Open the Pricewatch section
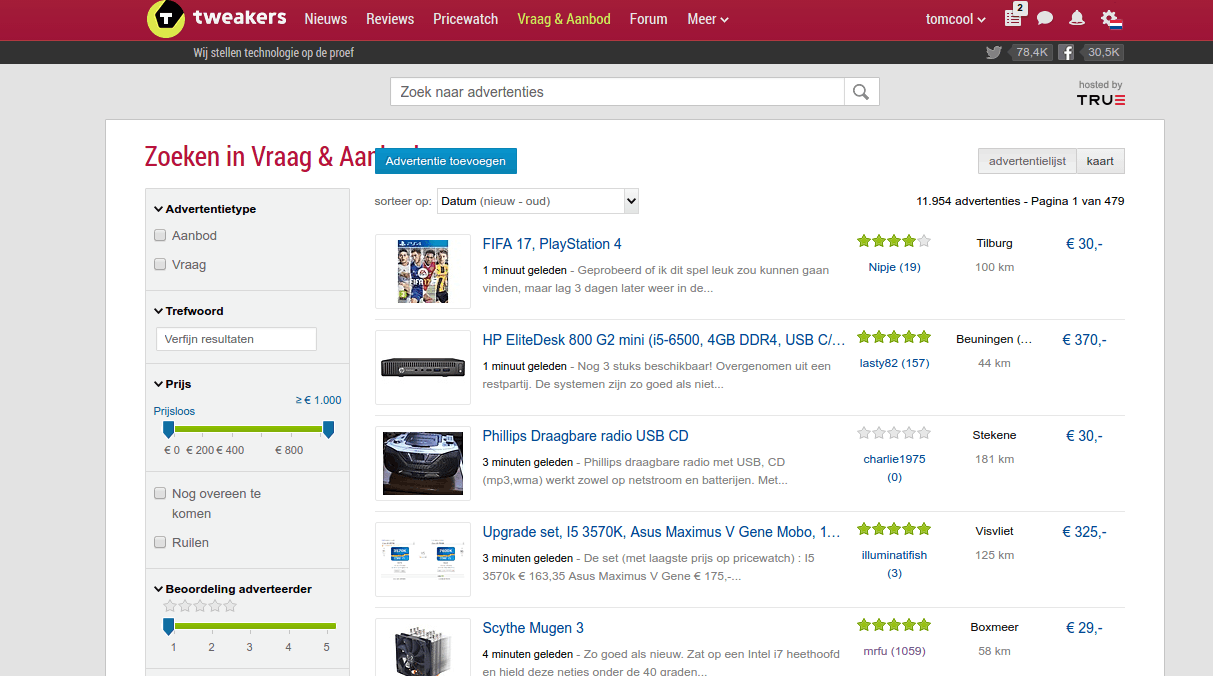 [x=466, y=19]
